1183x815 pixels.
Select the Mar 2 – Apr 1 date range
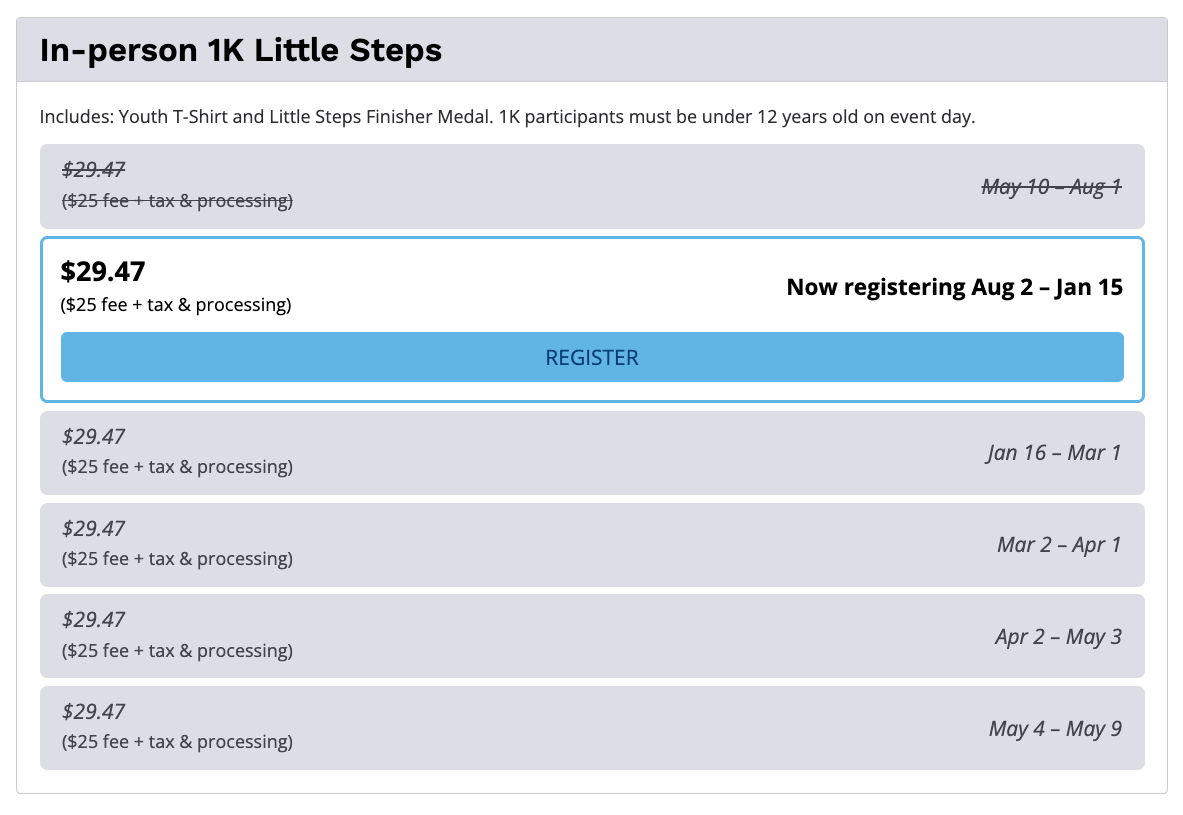1058,545
